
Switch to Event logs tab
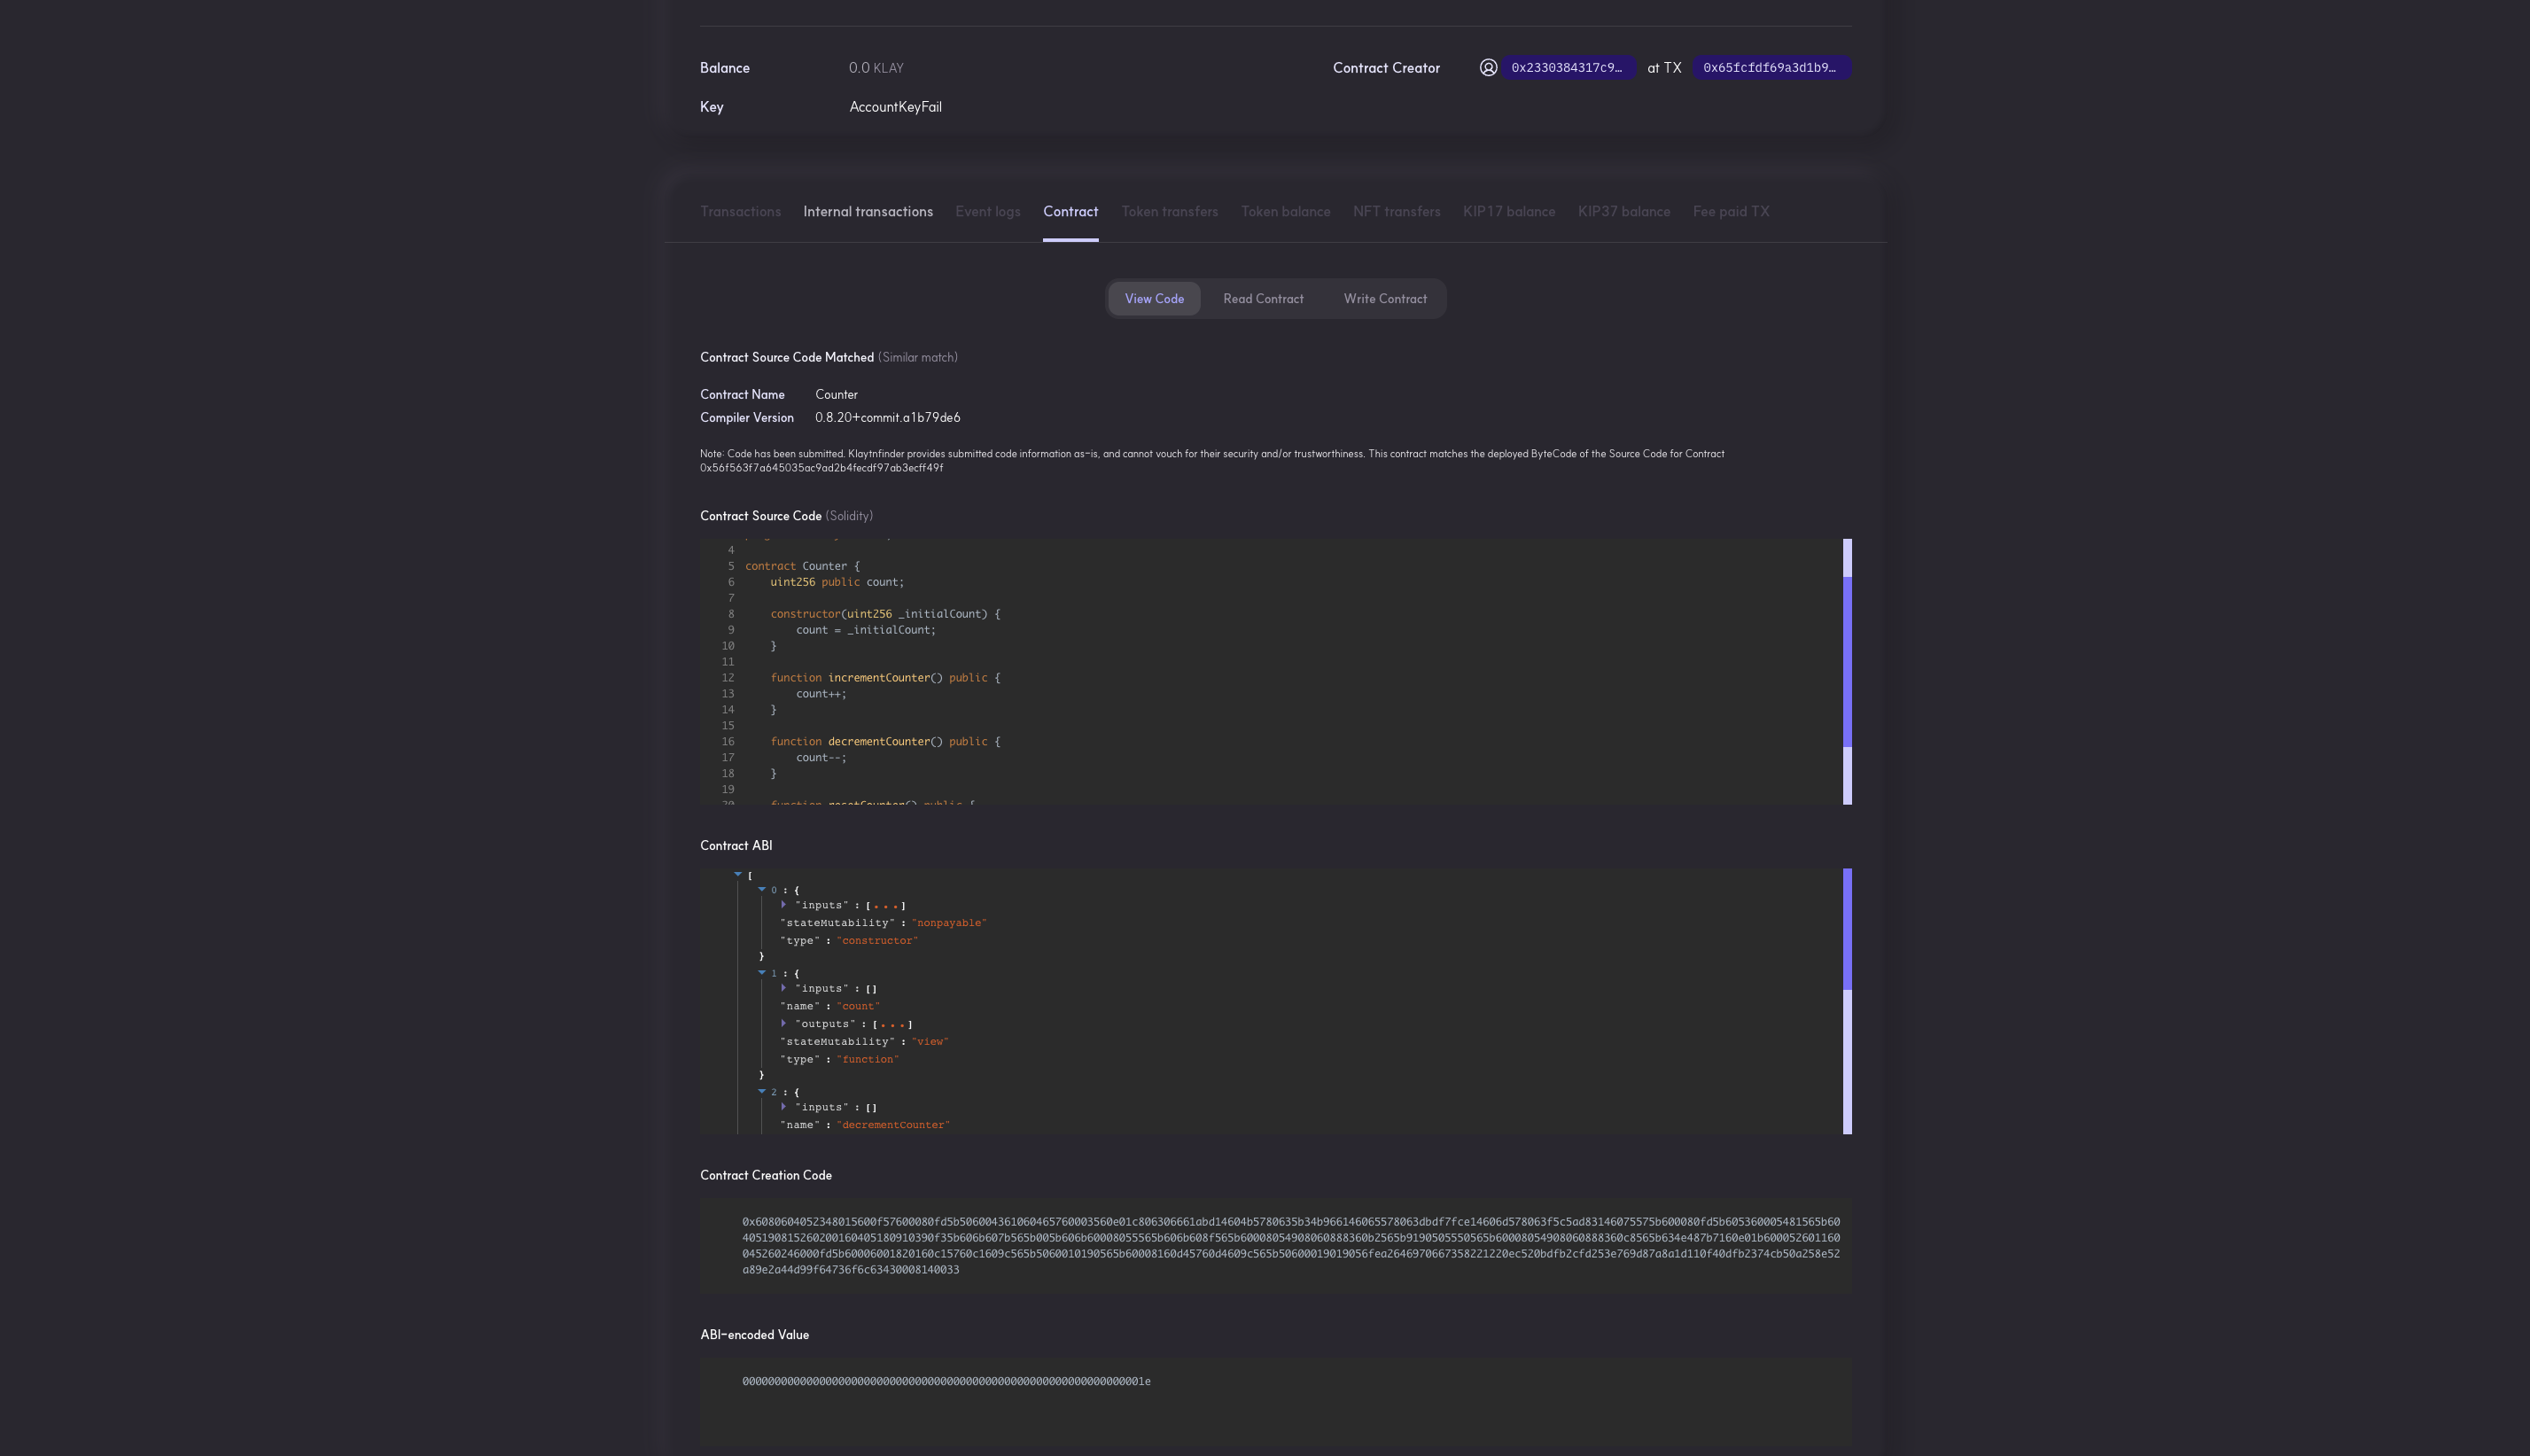pos(987,211)
